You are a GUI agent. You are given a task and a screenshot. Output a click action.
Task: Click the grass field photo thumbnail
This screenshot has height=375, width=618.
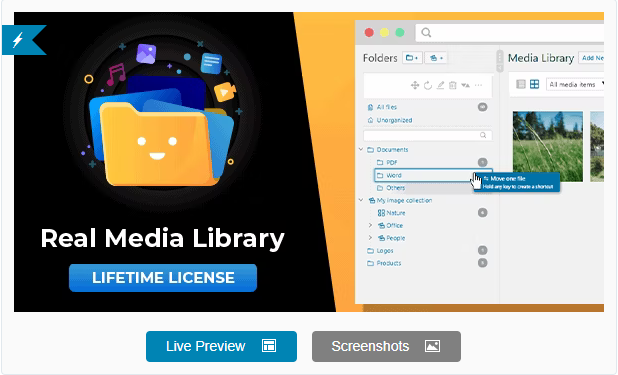tap(547, 146)
